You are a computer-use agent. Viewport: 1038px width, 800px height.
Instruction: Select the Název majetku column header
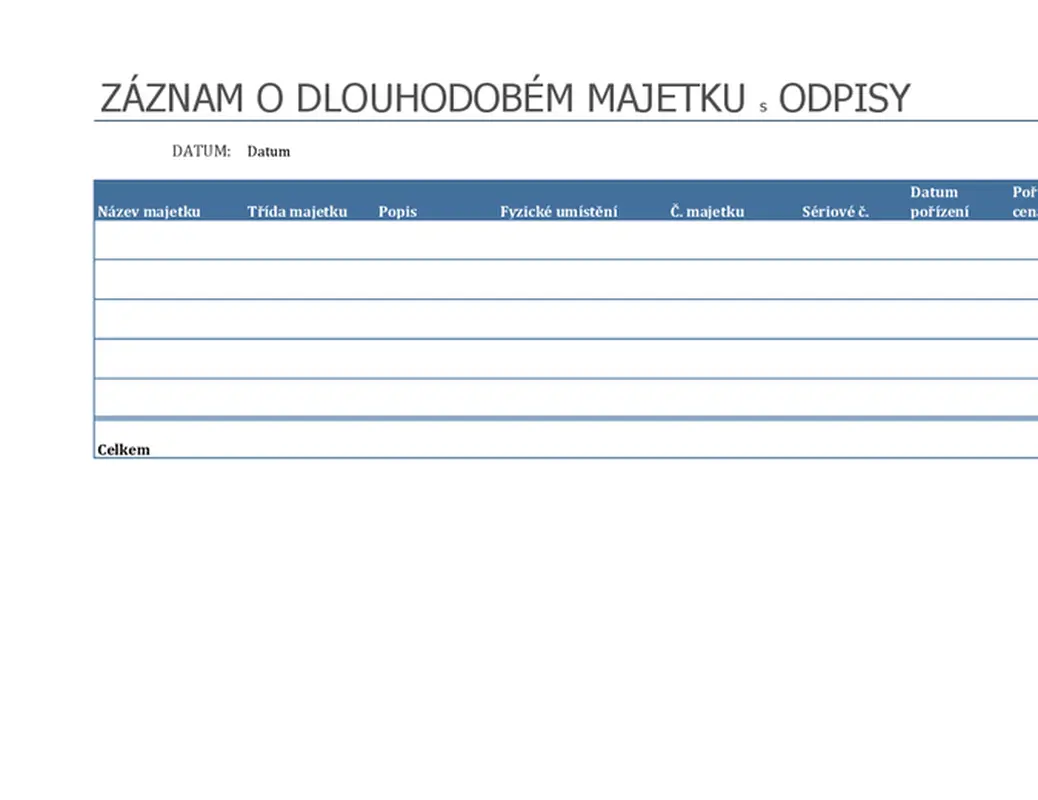pos(149,211)
